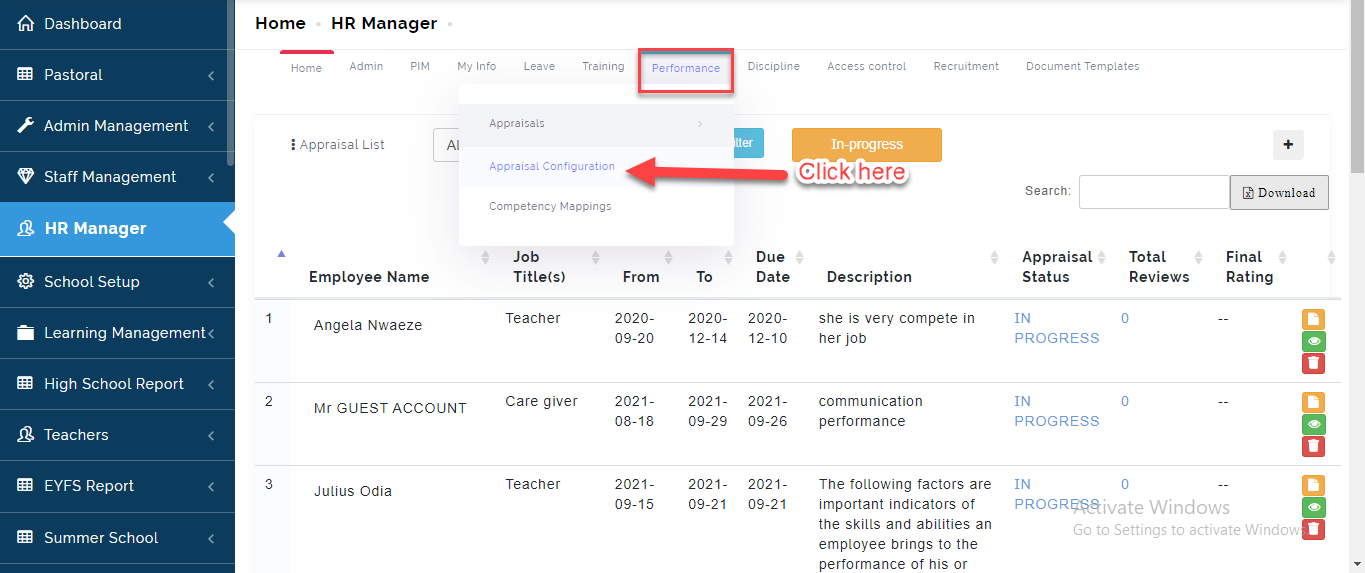Click the Staff Management diamond icon
This screenshot has width=1365, height=573.
coord(26,177)
